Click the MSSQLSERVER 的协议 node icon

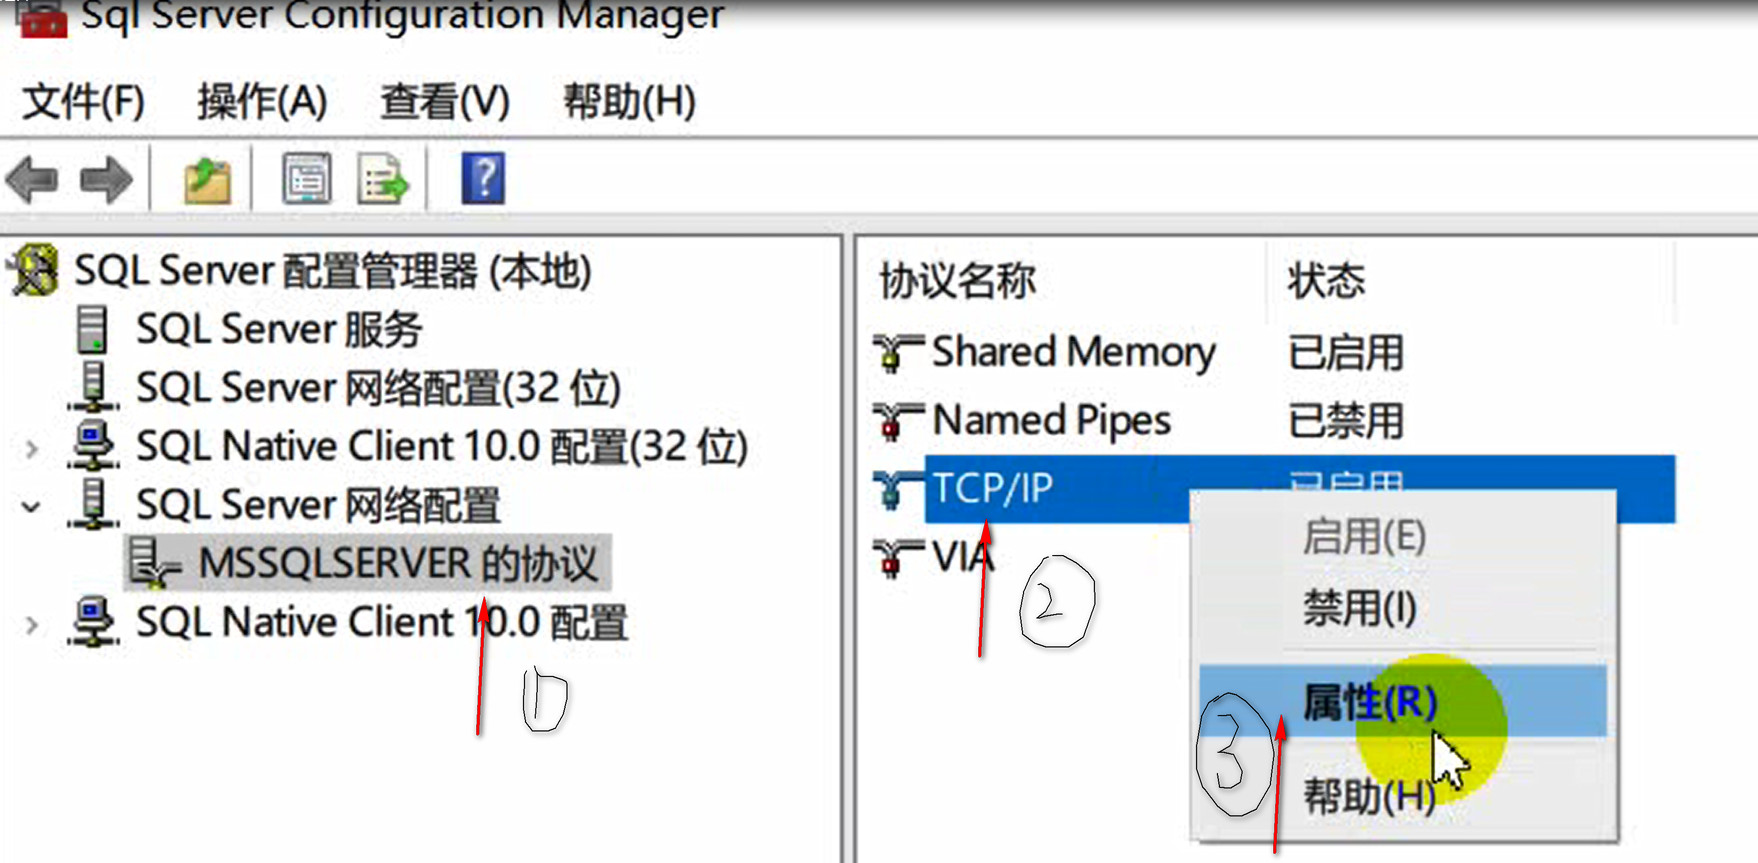point(155,563)
